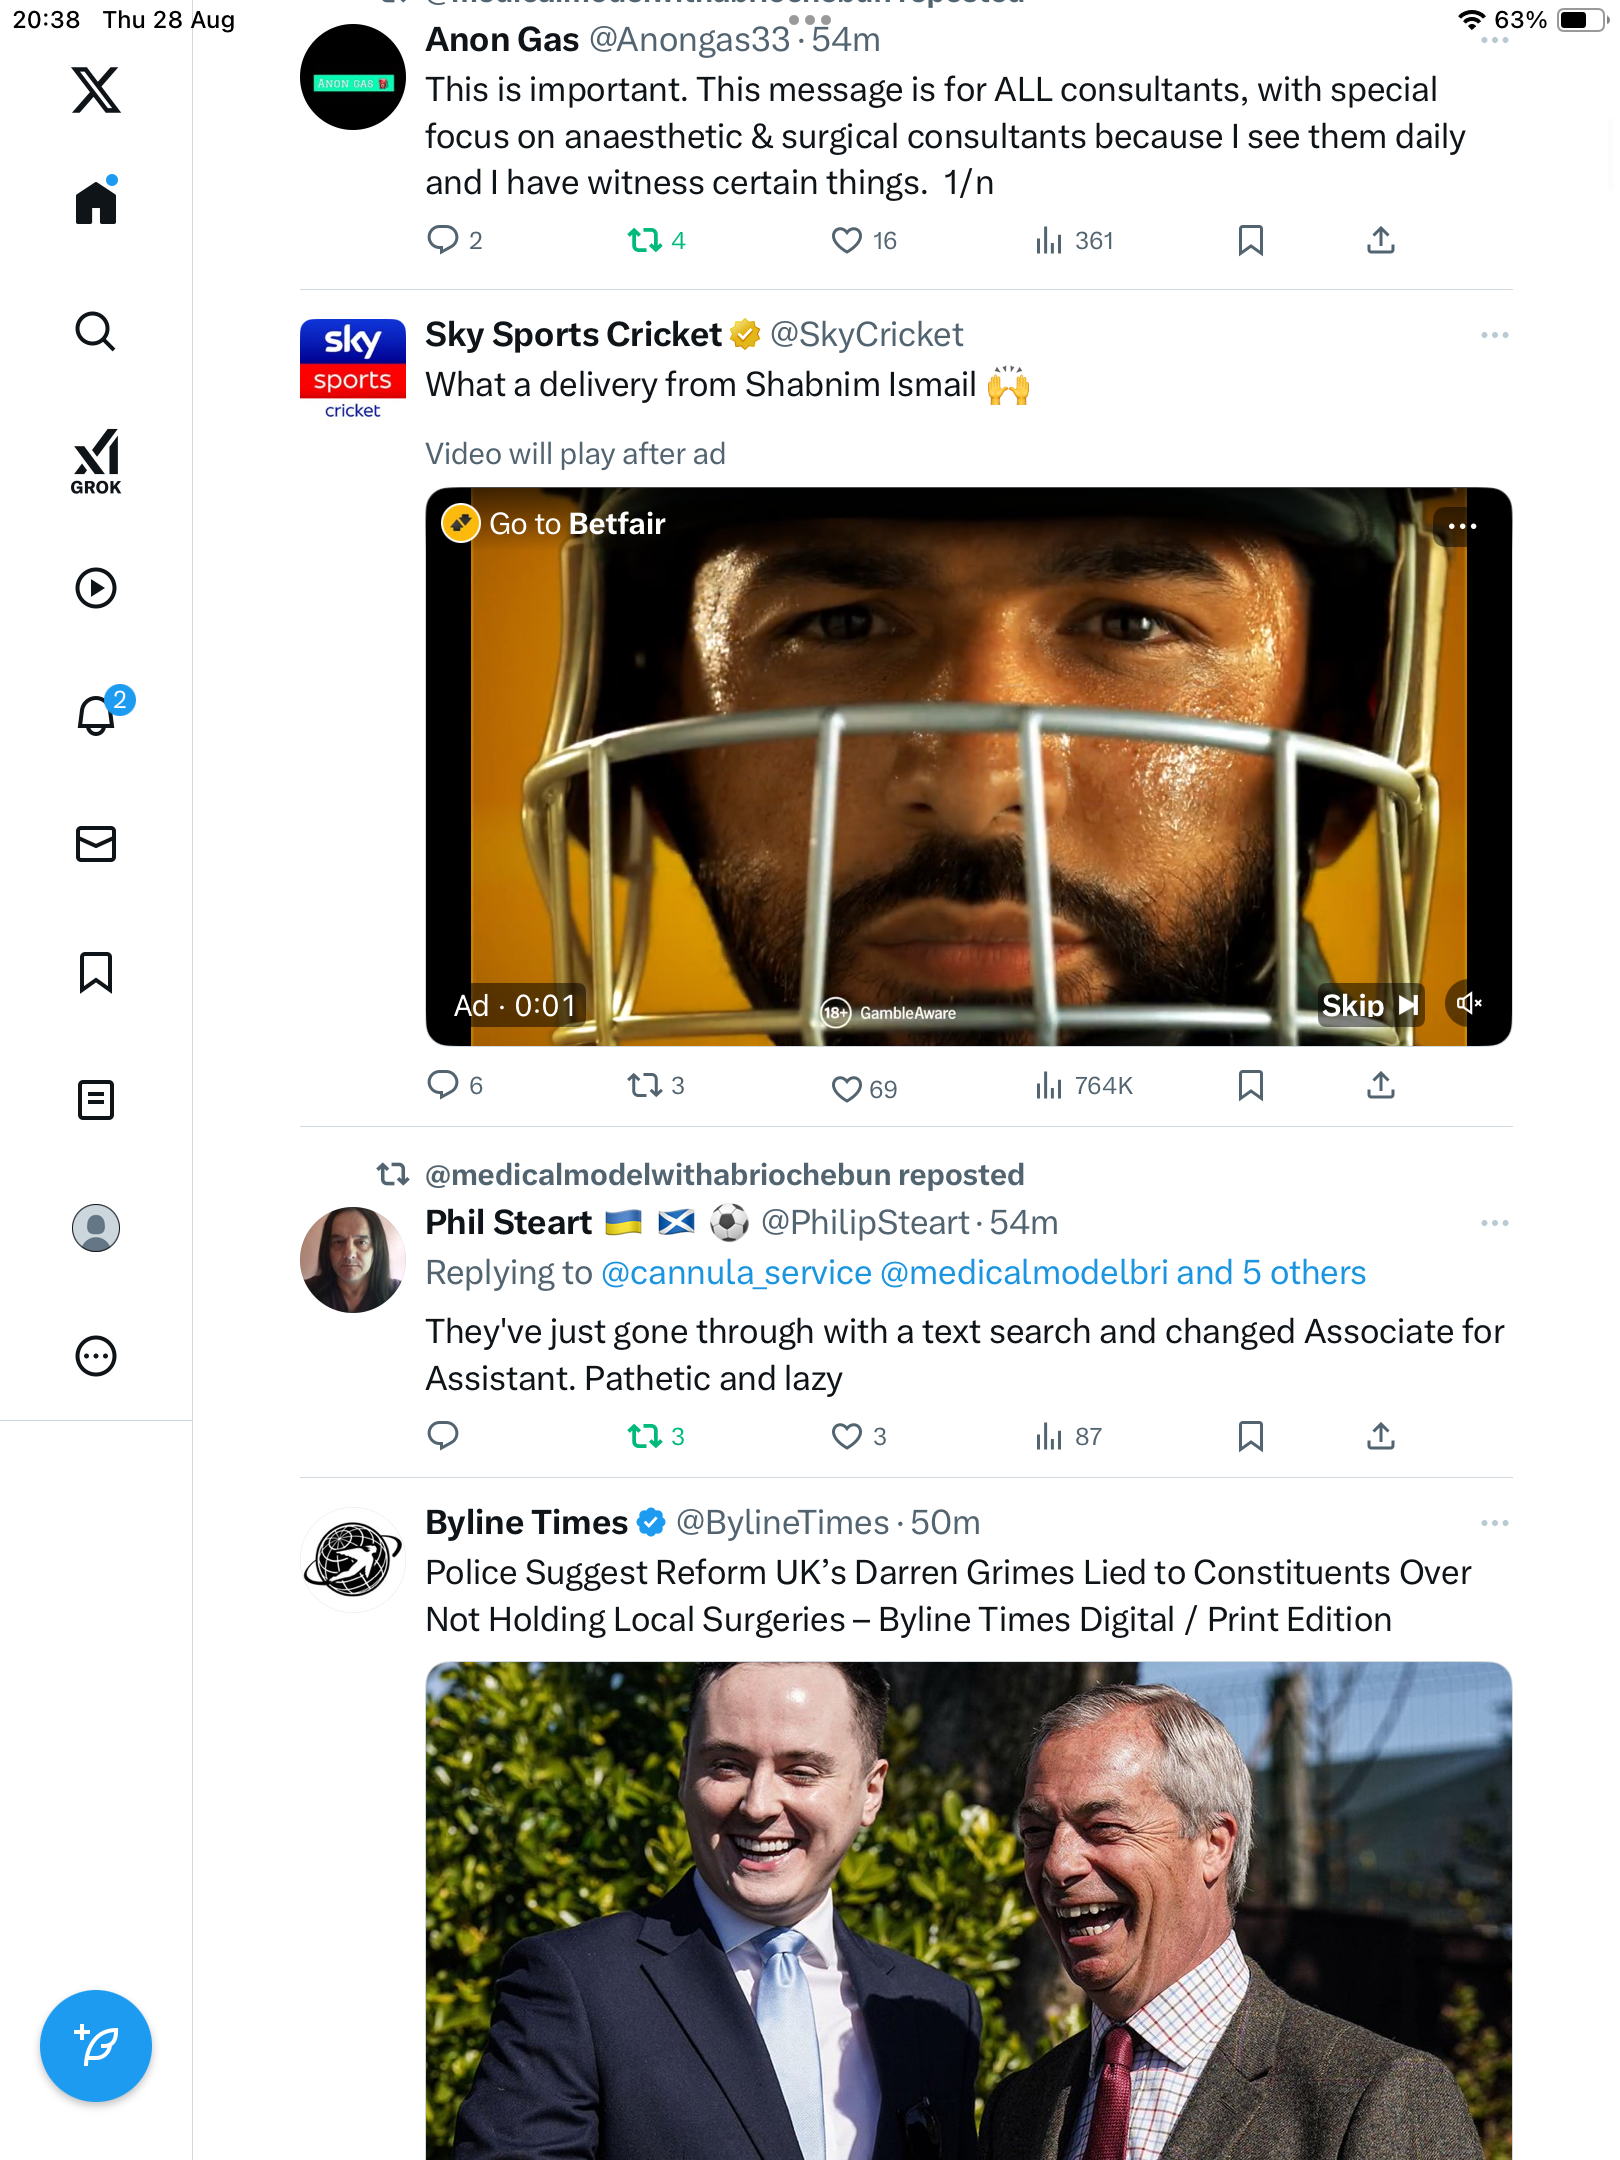Open more options on Byline Times post

click(1494, 1523)
